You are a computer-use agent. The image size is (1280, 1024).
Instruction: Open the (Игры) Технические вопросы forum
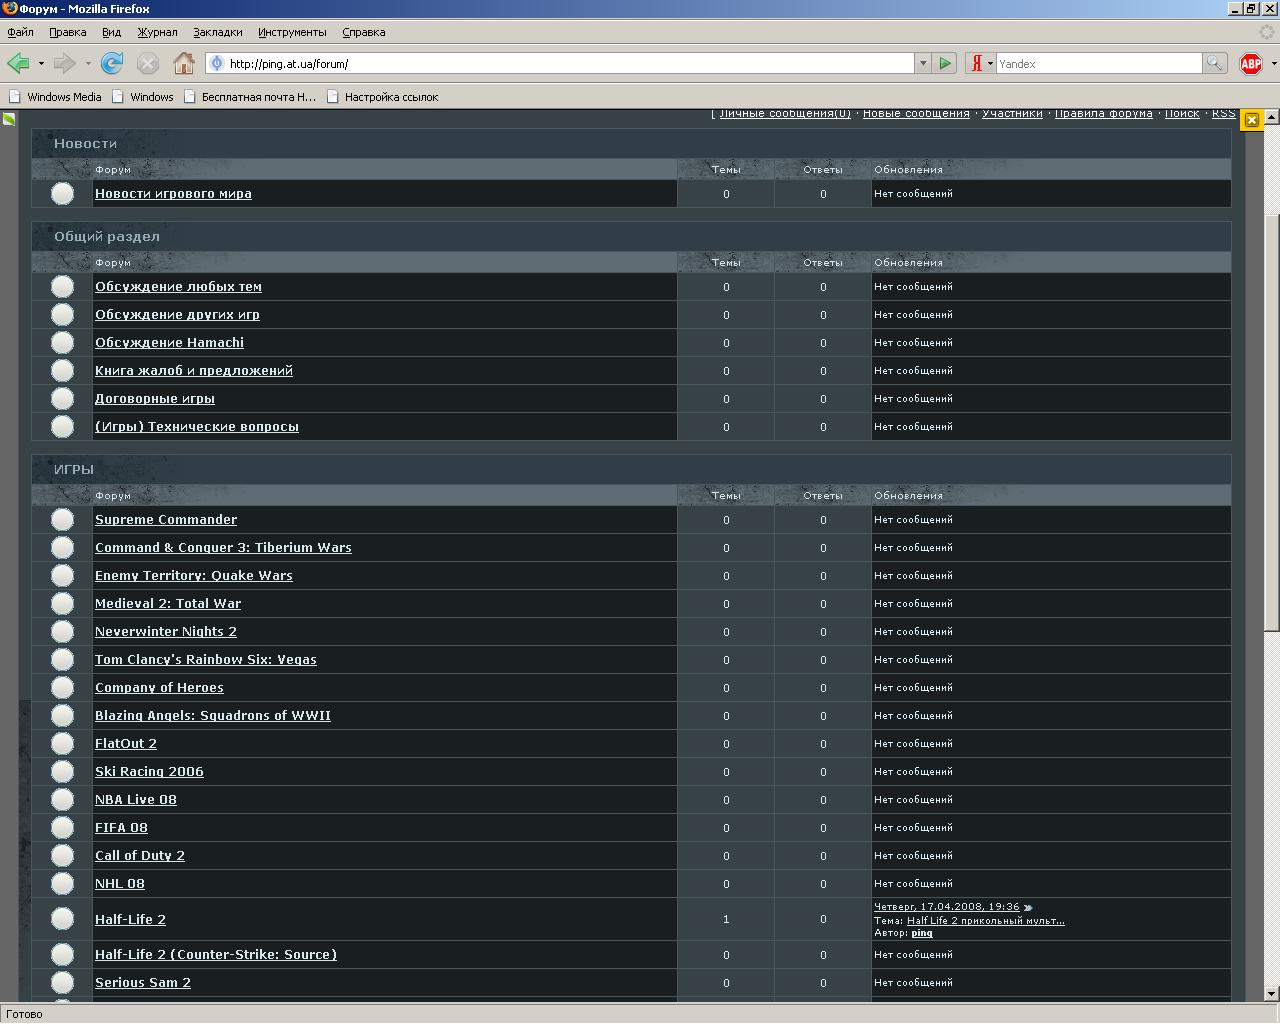click(x=197, y=427)
